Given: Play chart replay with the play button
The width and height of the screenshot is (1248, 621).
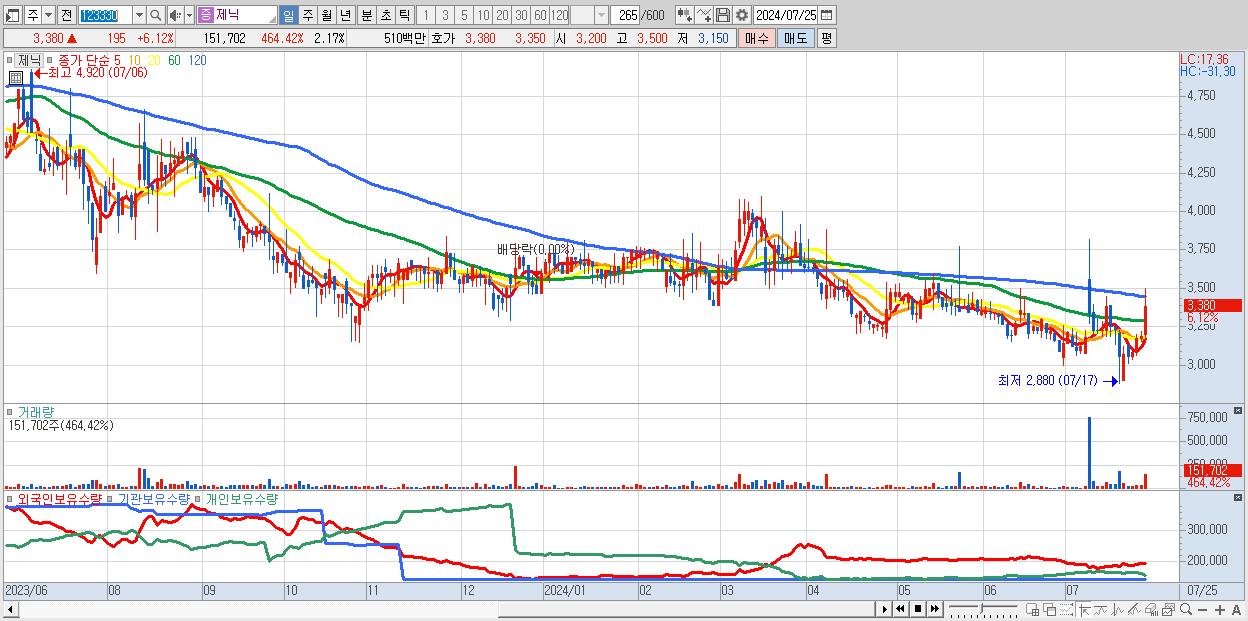Looking at the screenshot, I should 885,609.
